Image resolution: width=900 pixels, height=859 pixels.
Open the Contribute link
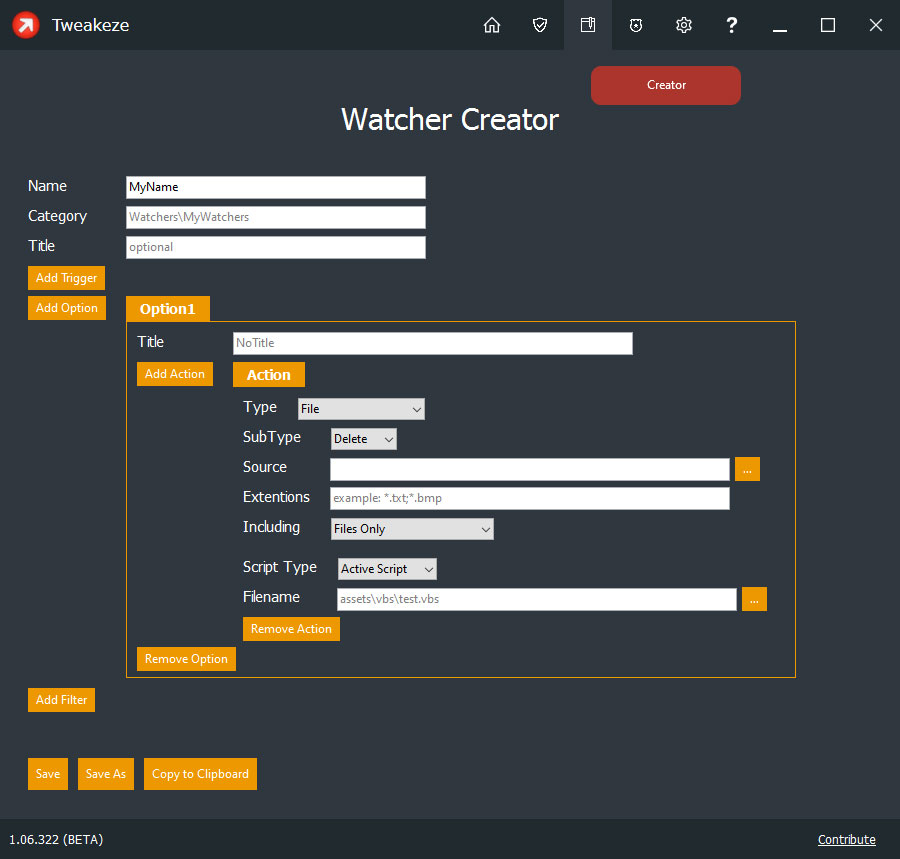pyautogui.click(x=846, y=839)
